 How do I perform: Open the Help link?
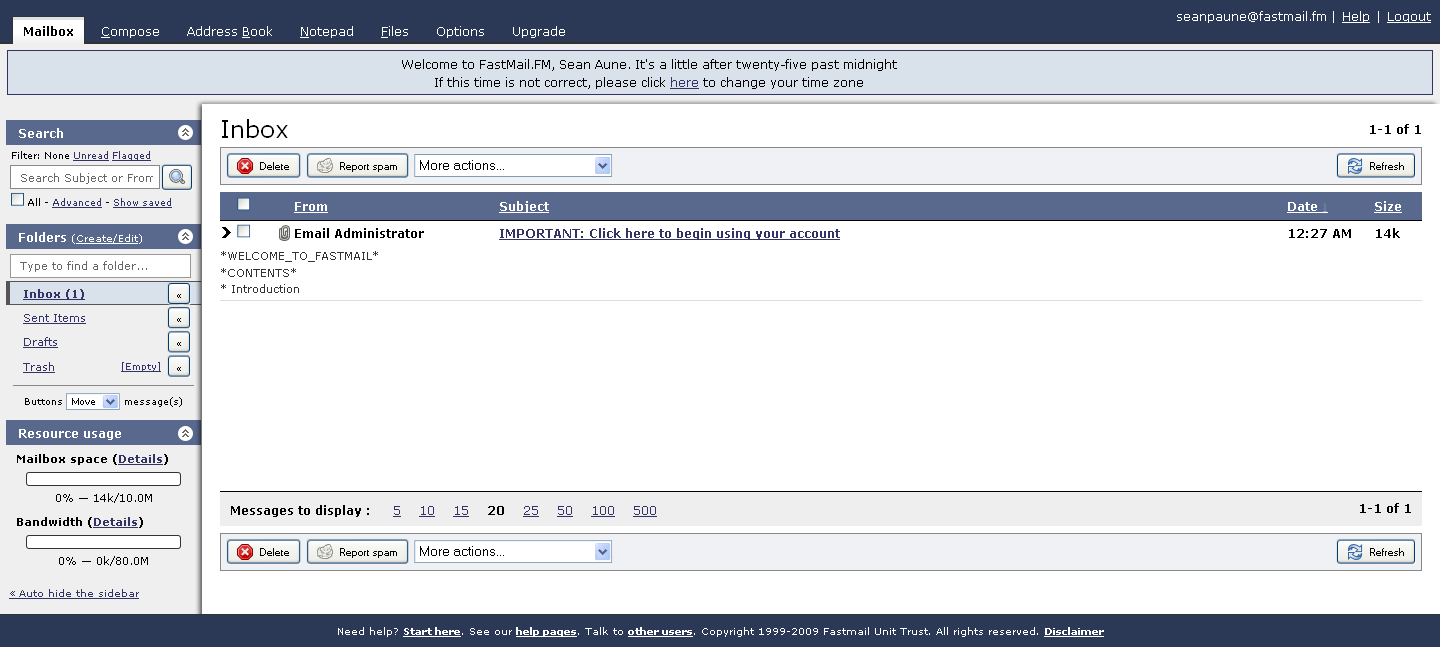(1356, 16)
